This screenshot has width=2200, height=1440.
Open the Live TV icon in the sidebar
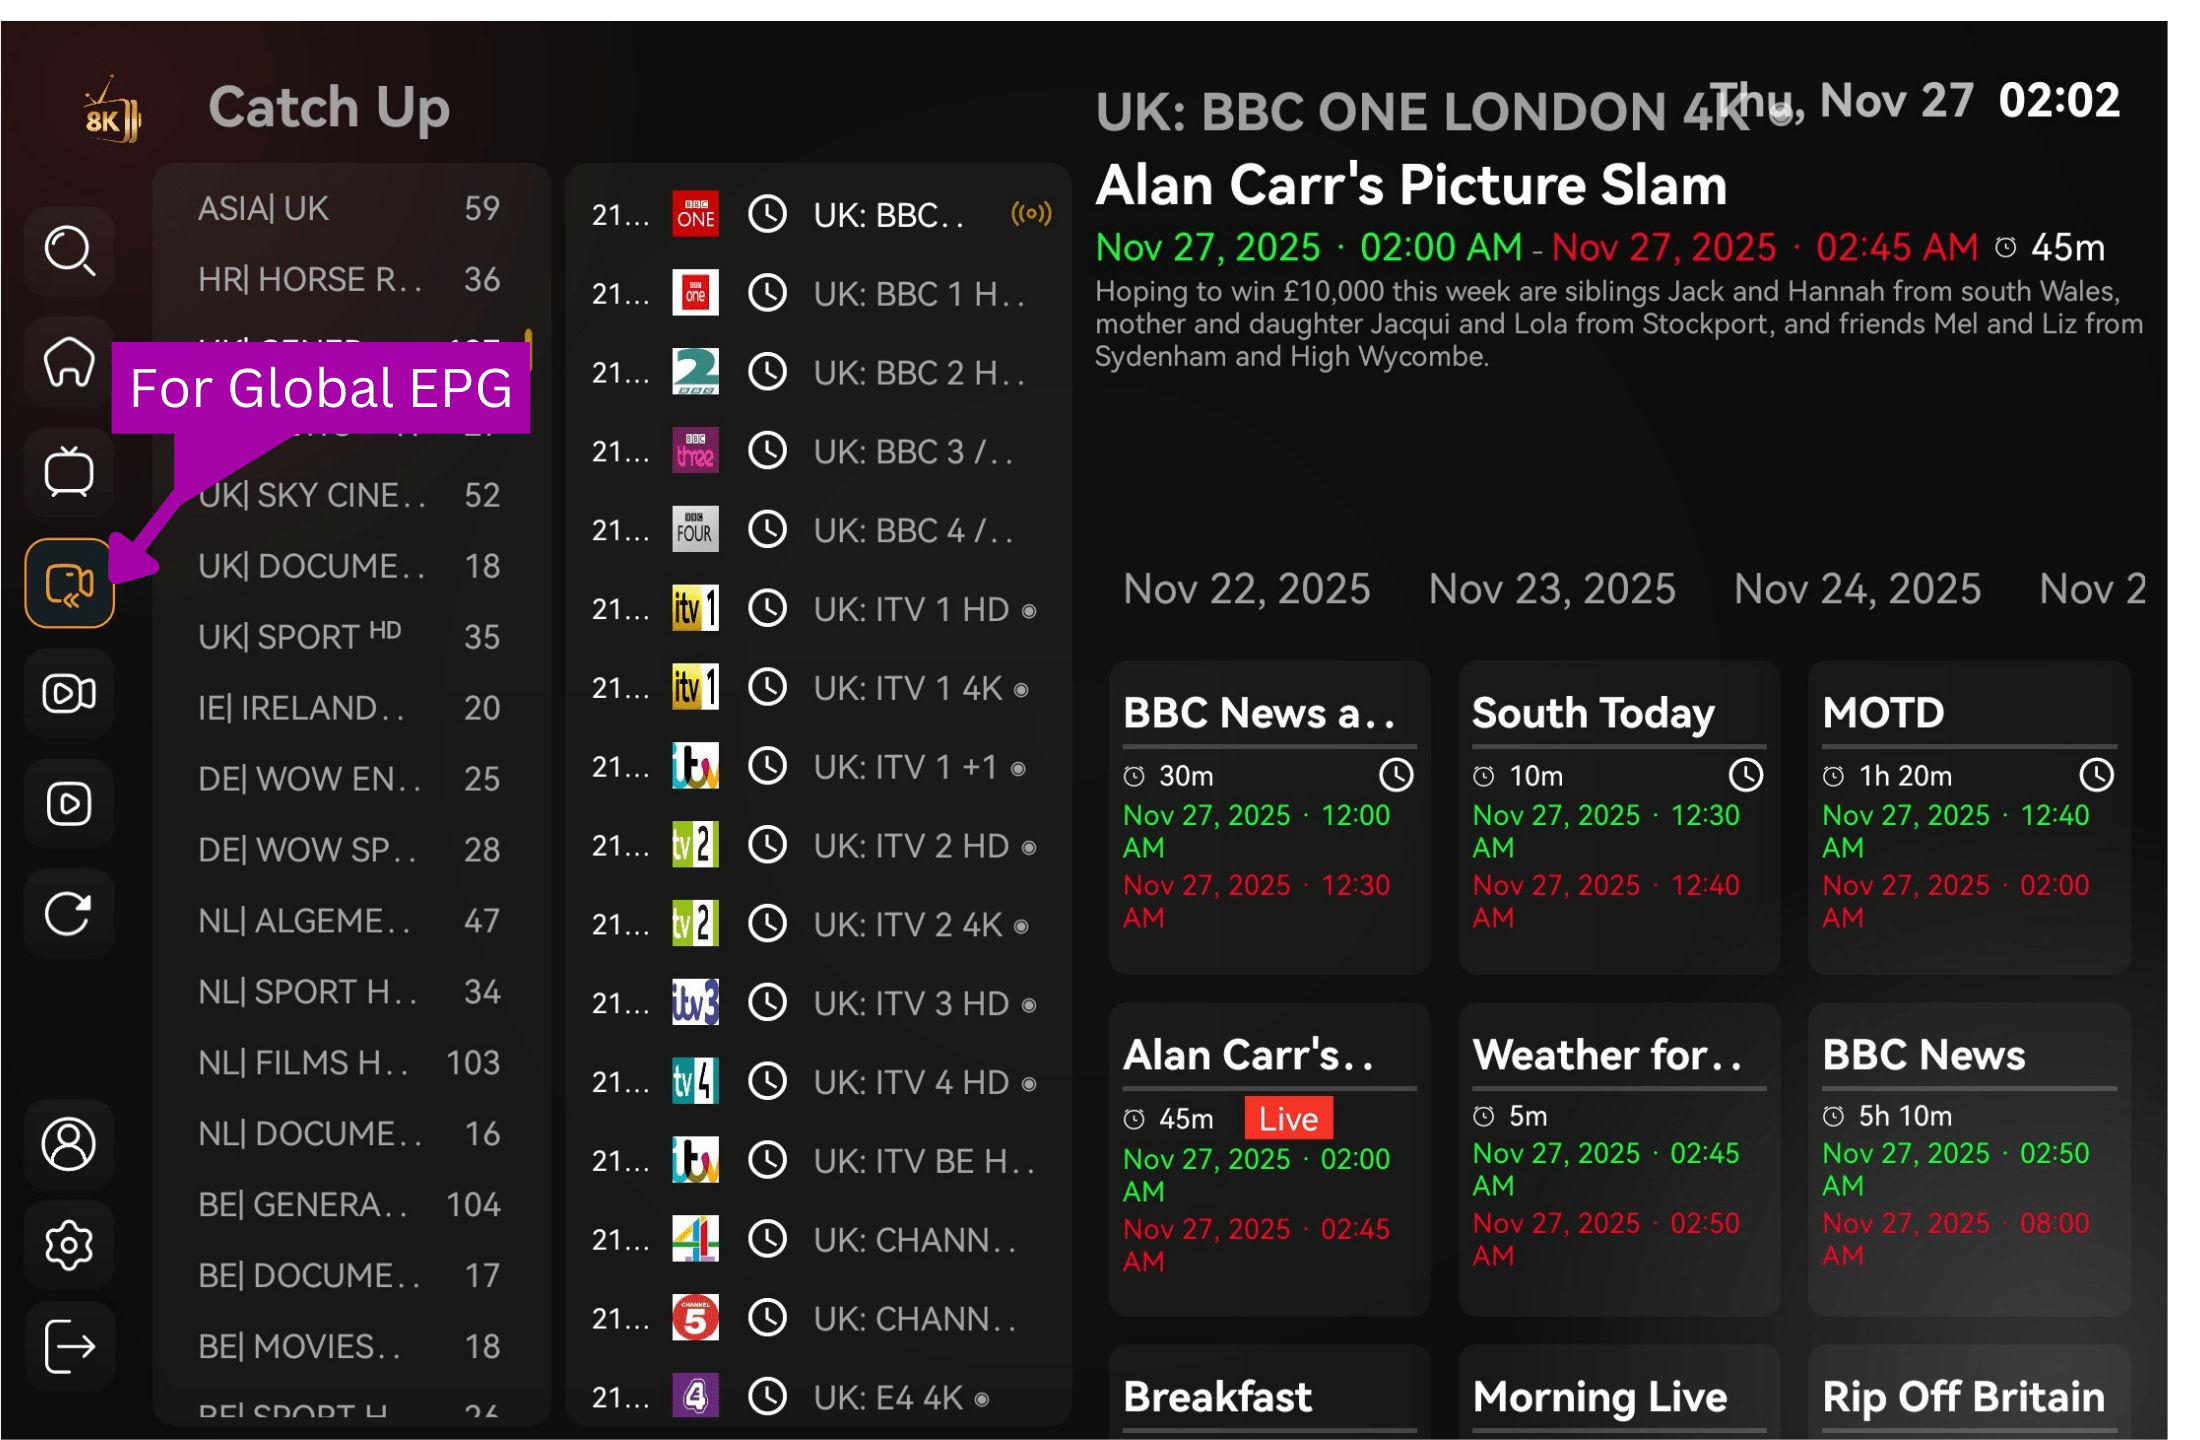click(69, 472)
